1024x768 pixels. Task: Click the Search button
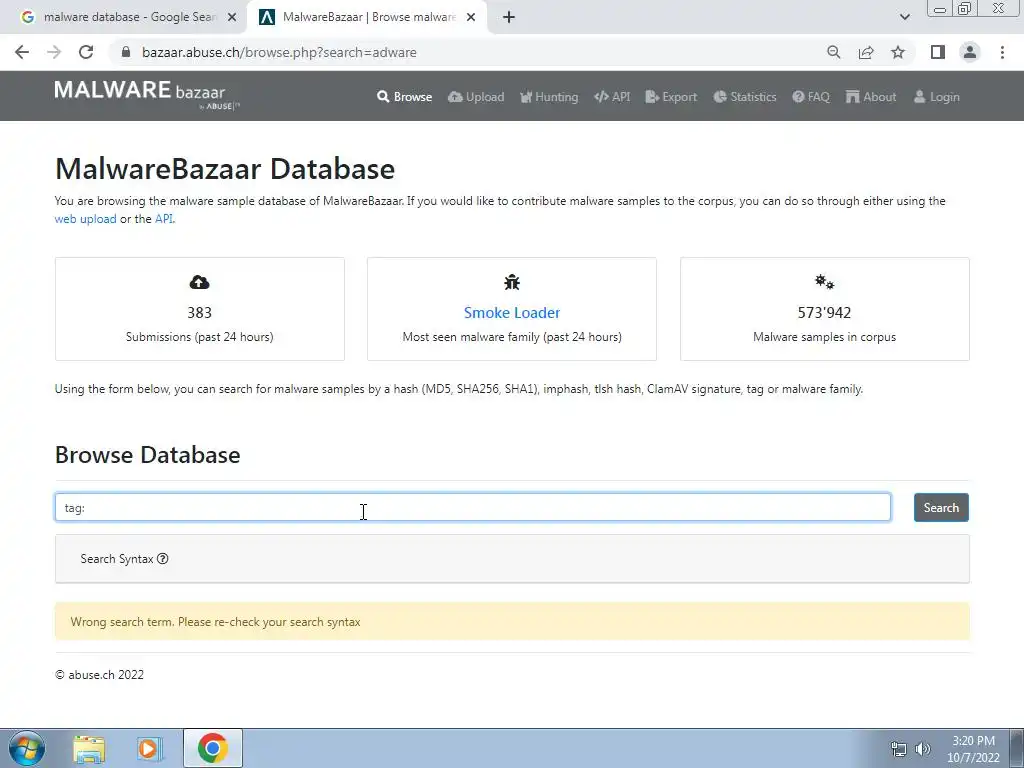(x=941, y=507)
